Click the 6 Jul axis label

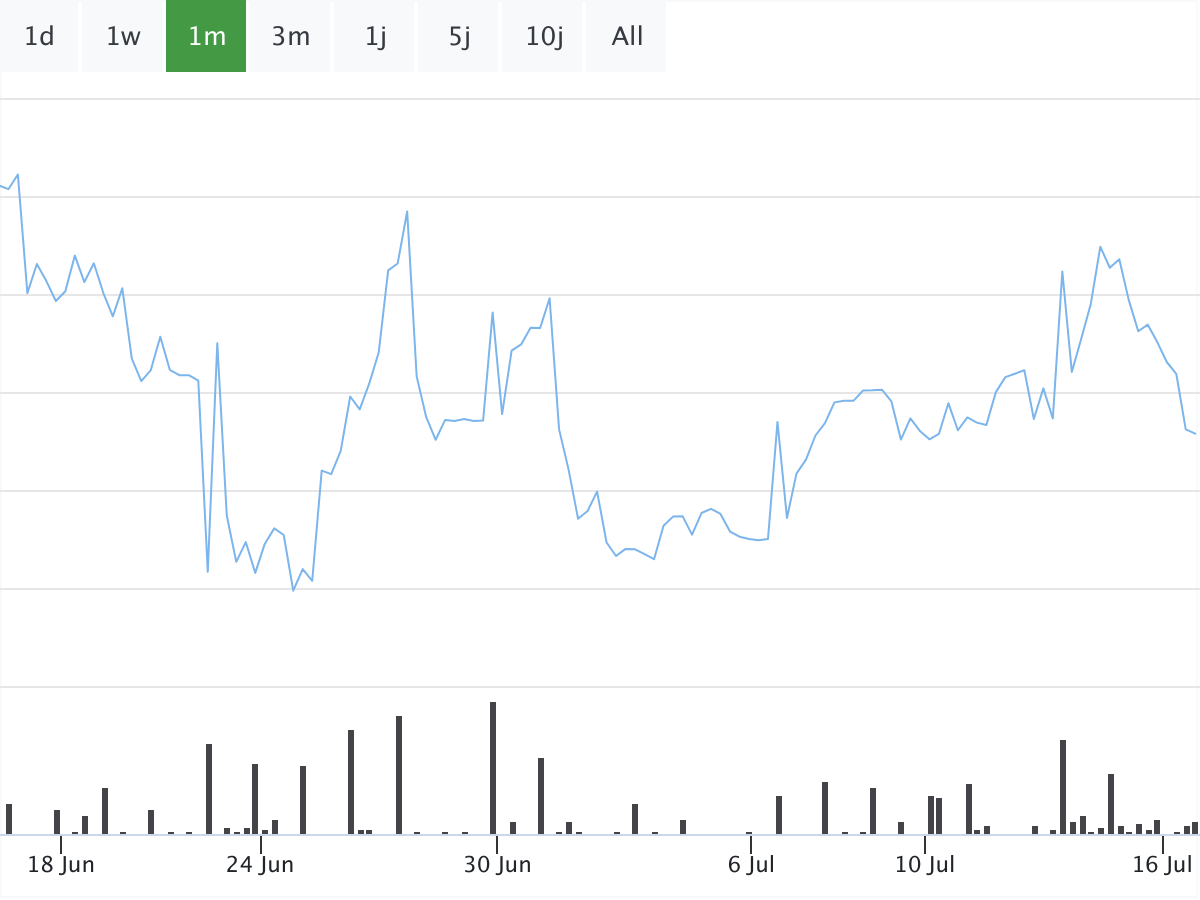(751, 864)
